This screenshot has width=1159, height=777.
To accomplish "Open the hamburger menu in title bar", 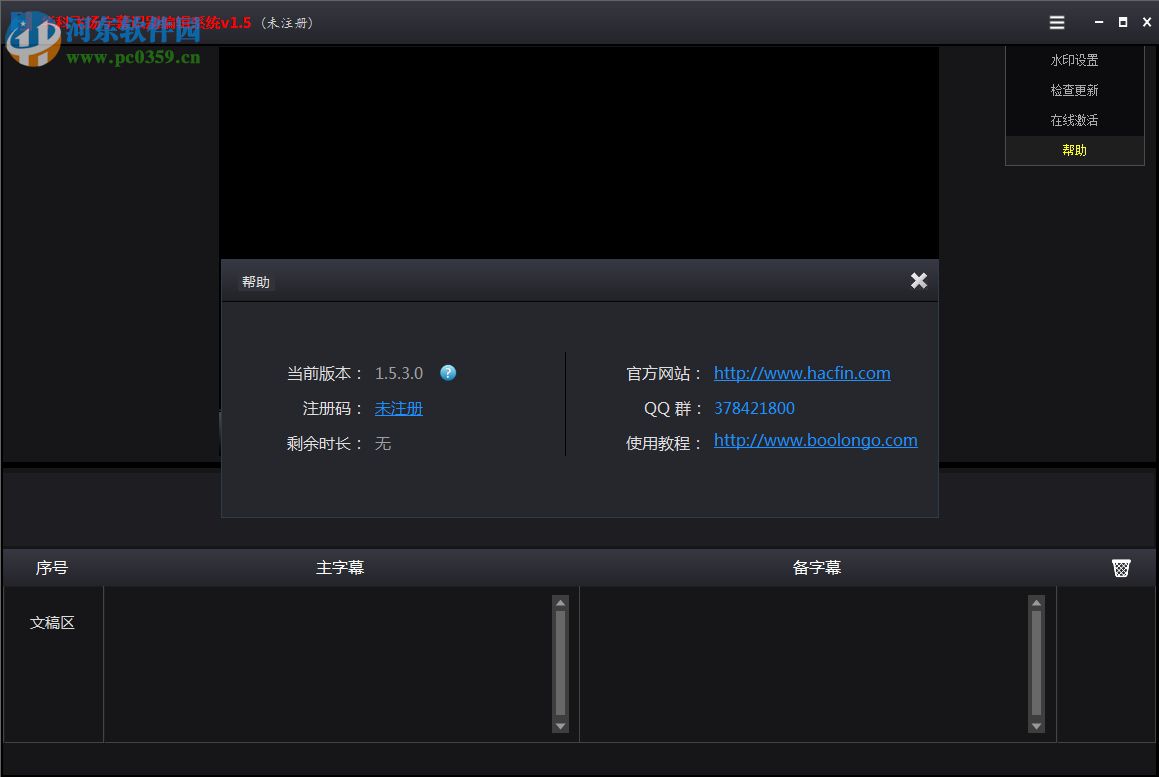I will point(1056,22).
